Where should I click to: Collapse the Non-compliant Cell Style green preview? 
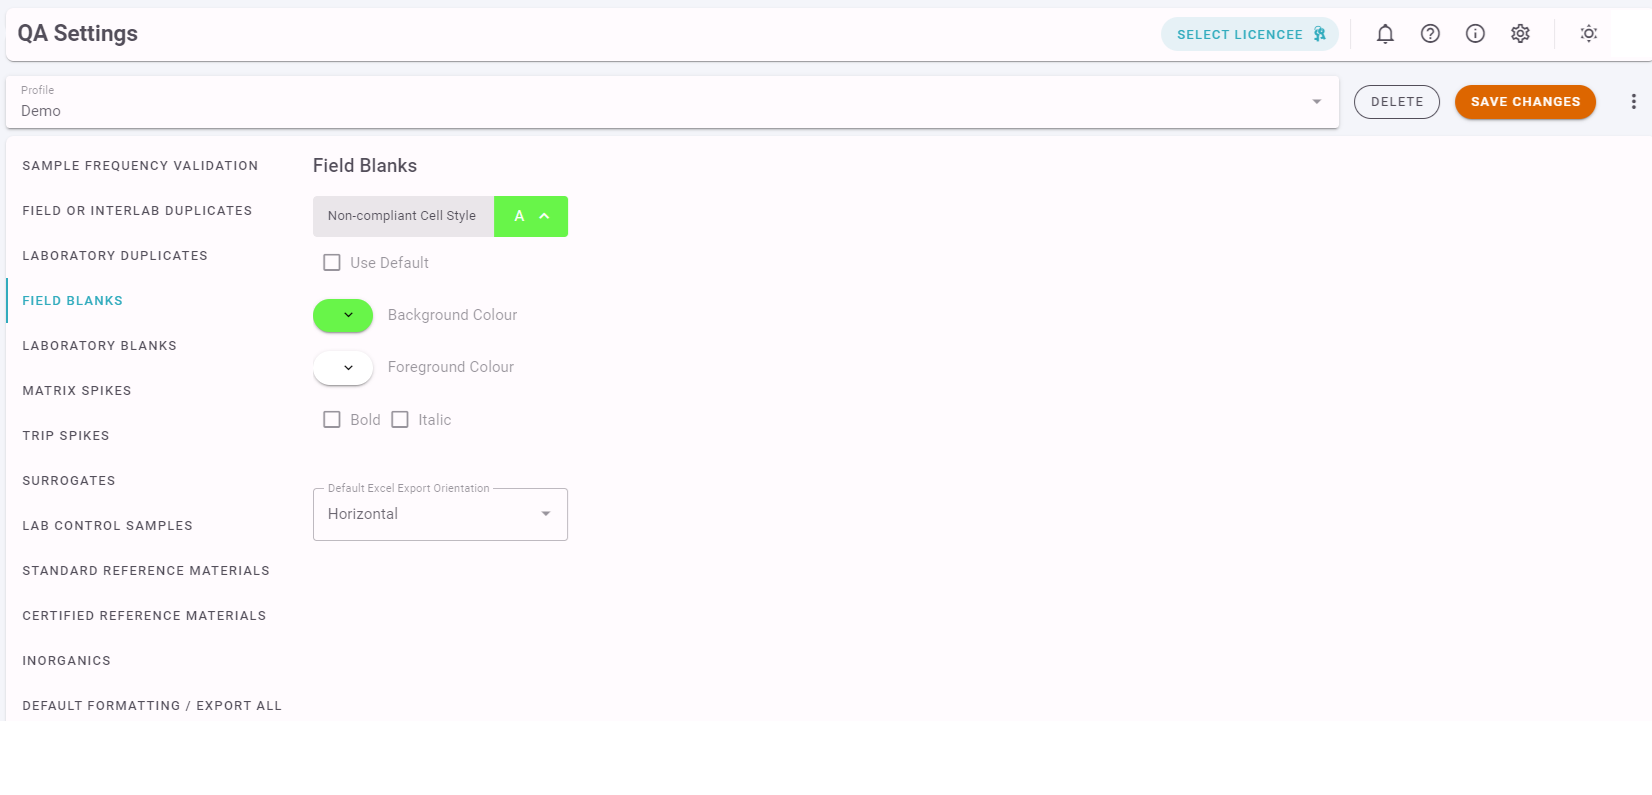(x=531, y=216)
